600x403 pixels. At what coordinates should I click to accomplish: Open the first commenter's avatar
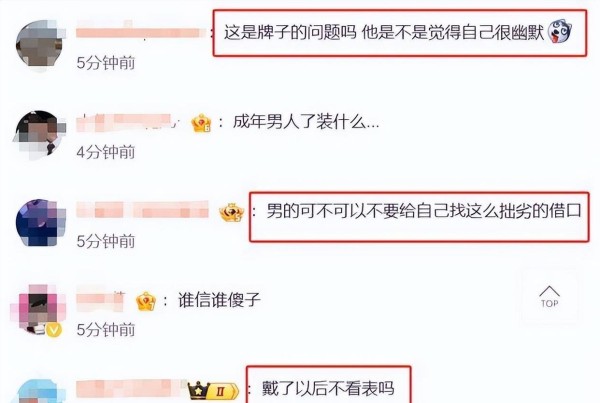coord(40,45)
